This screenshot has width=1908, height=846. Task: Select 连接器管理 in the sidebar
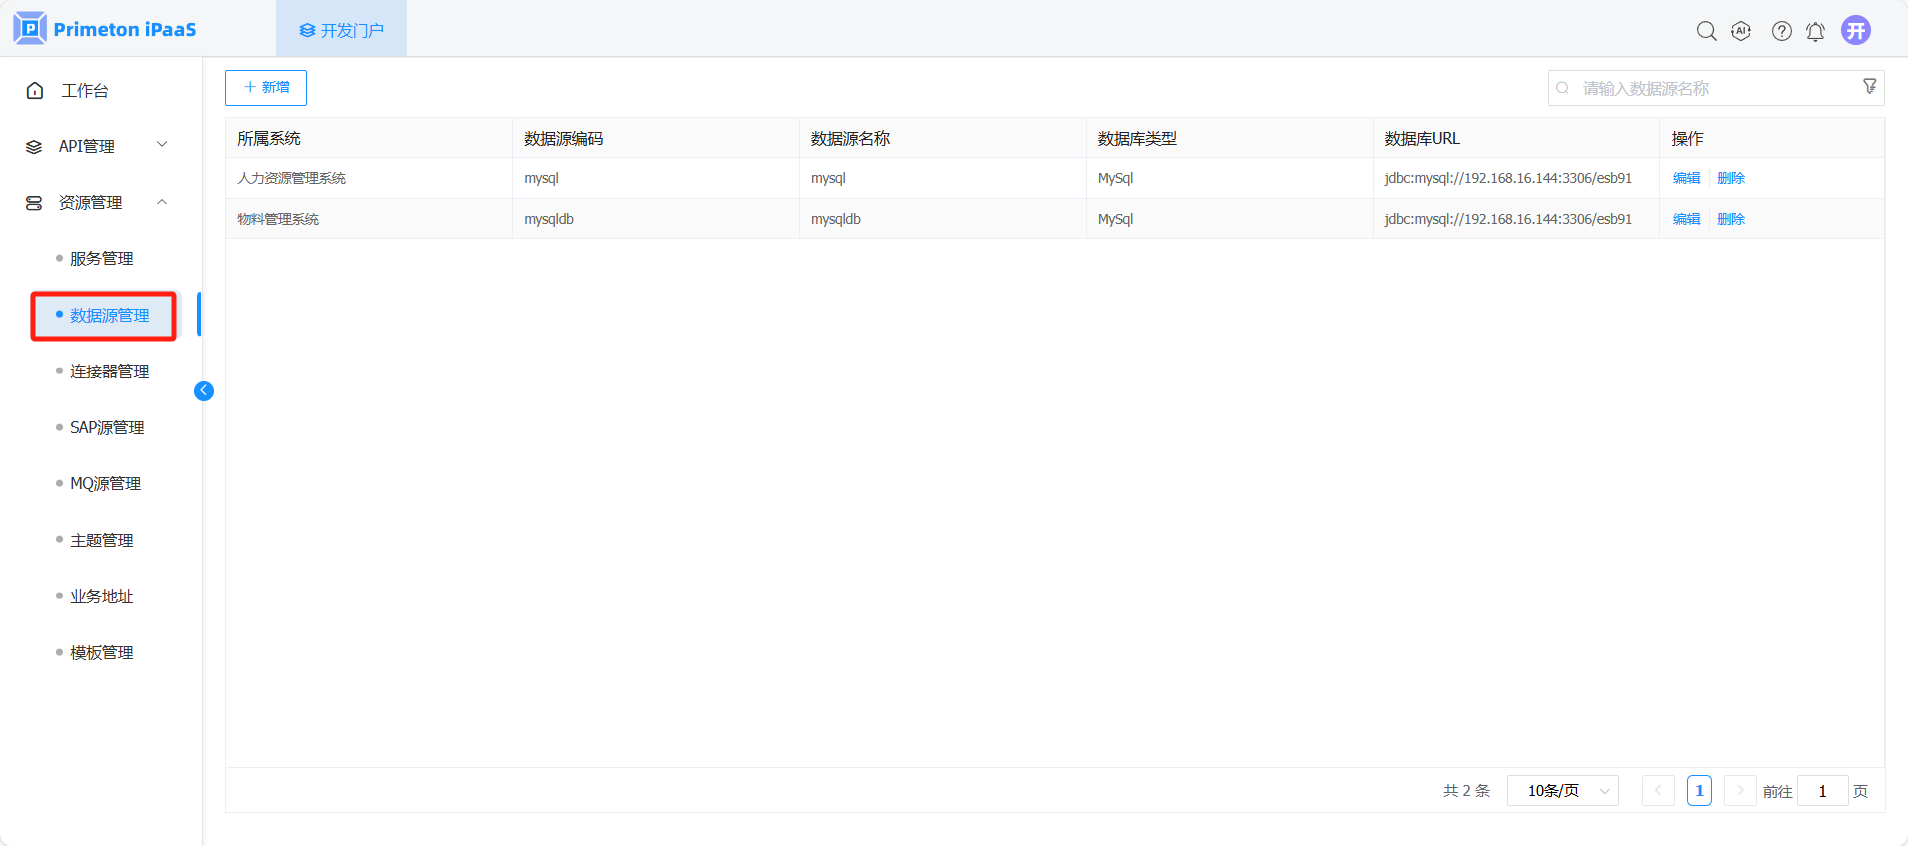click(x=109, y=371)
